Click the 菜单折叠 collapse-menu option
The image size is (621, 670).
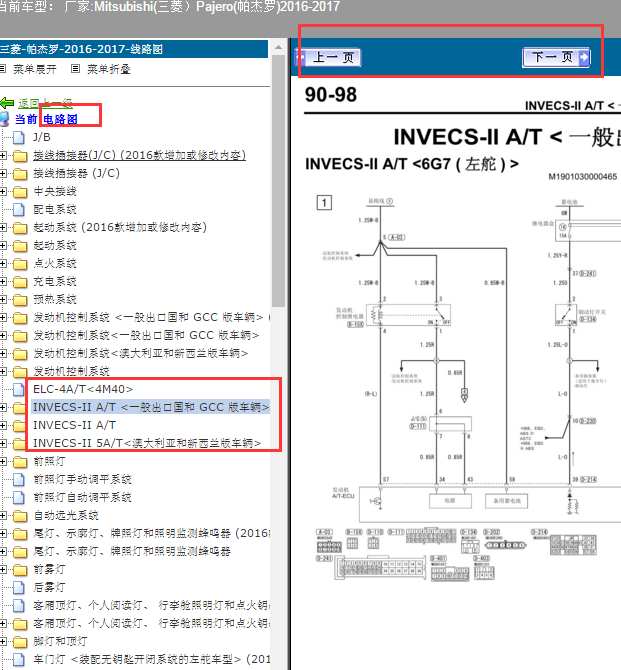pyautogui.click(x=109, y=69)
